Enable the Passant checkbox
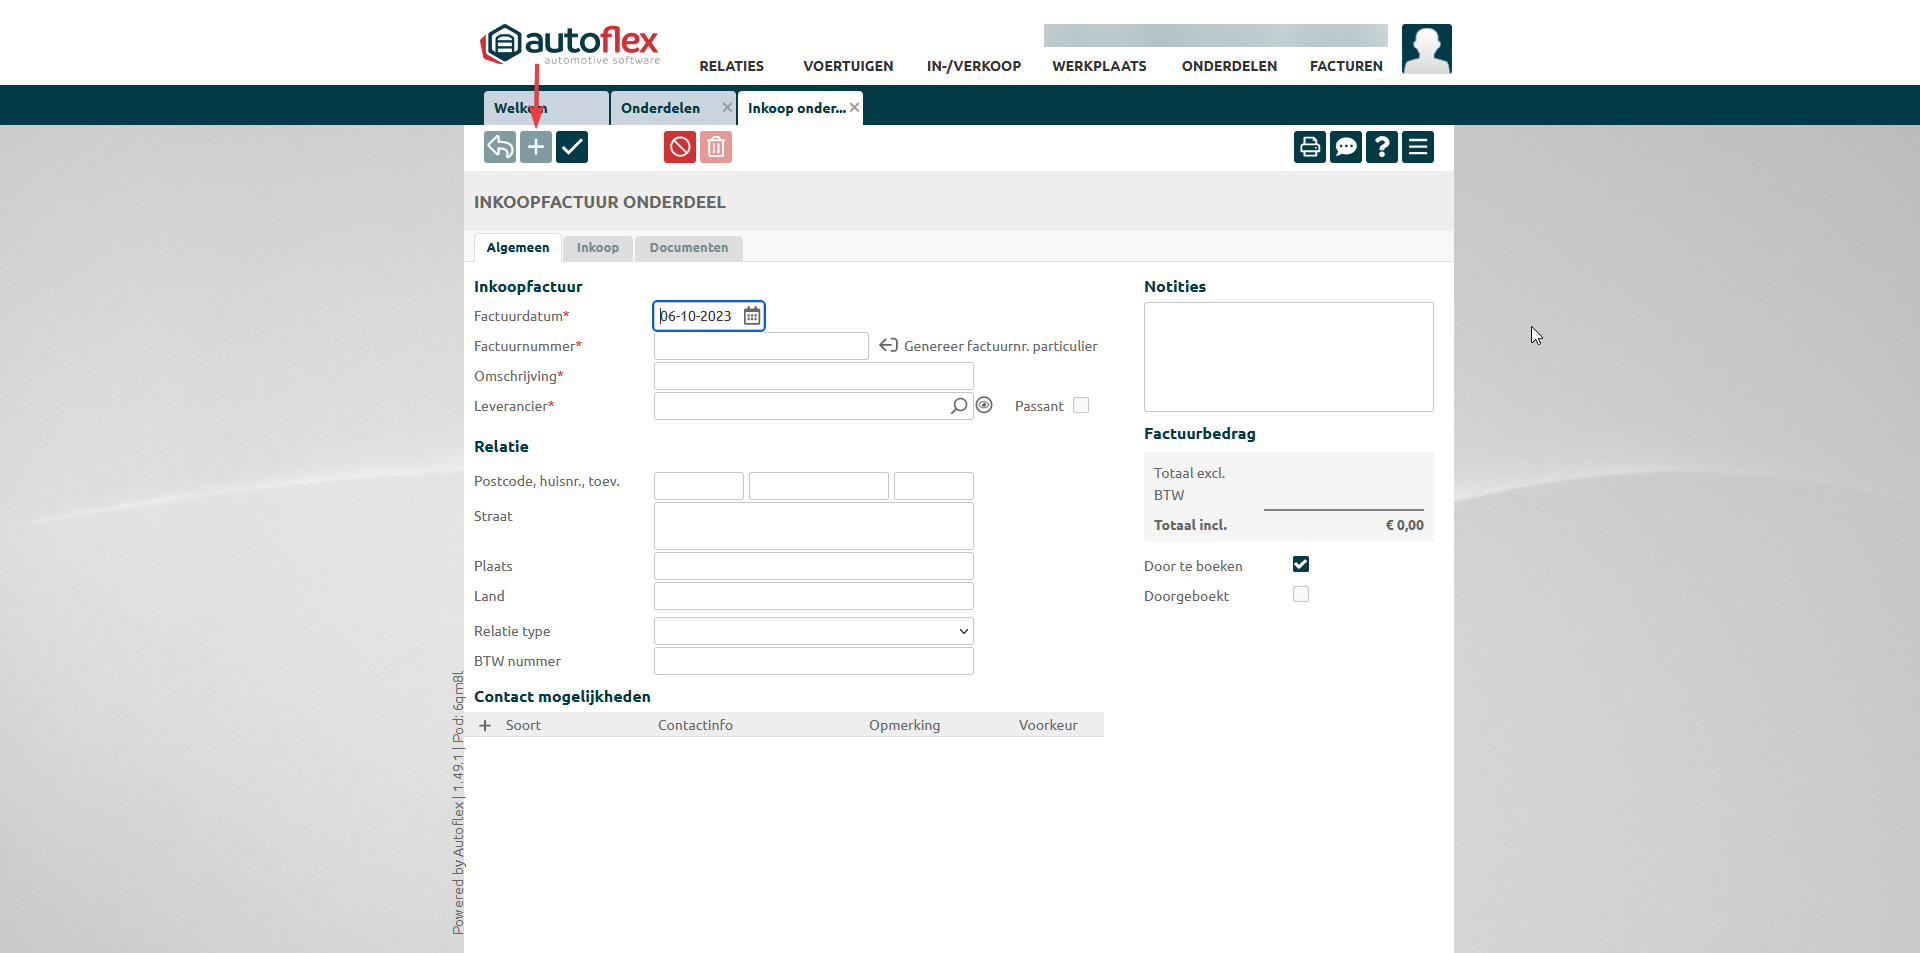 1081,405
